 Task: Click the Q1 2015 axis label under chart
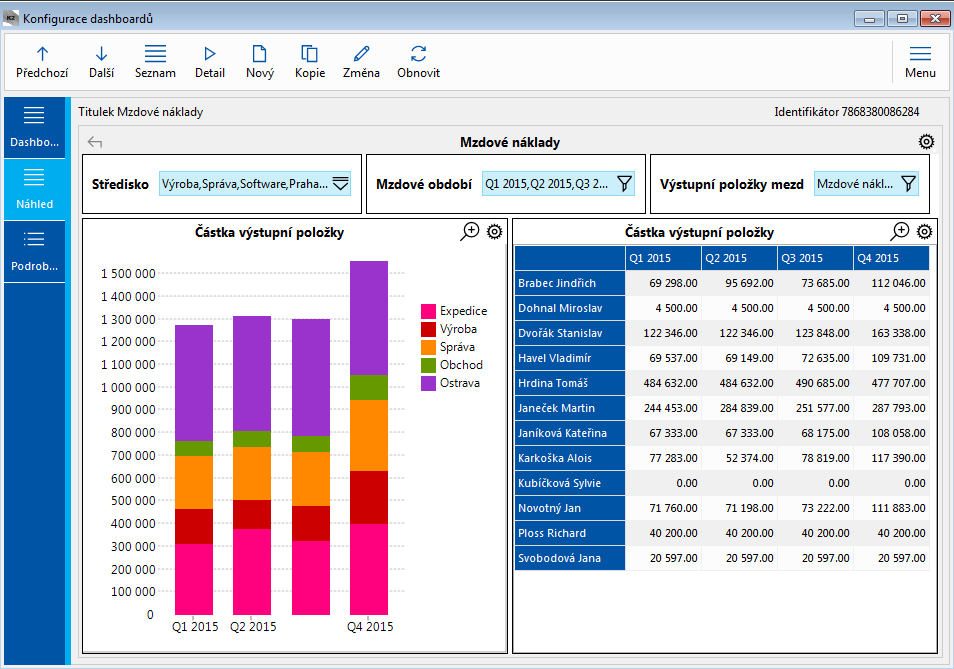pos(195,626)
